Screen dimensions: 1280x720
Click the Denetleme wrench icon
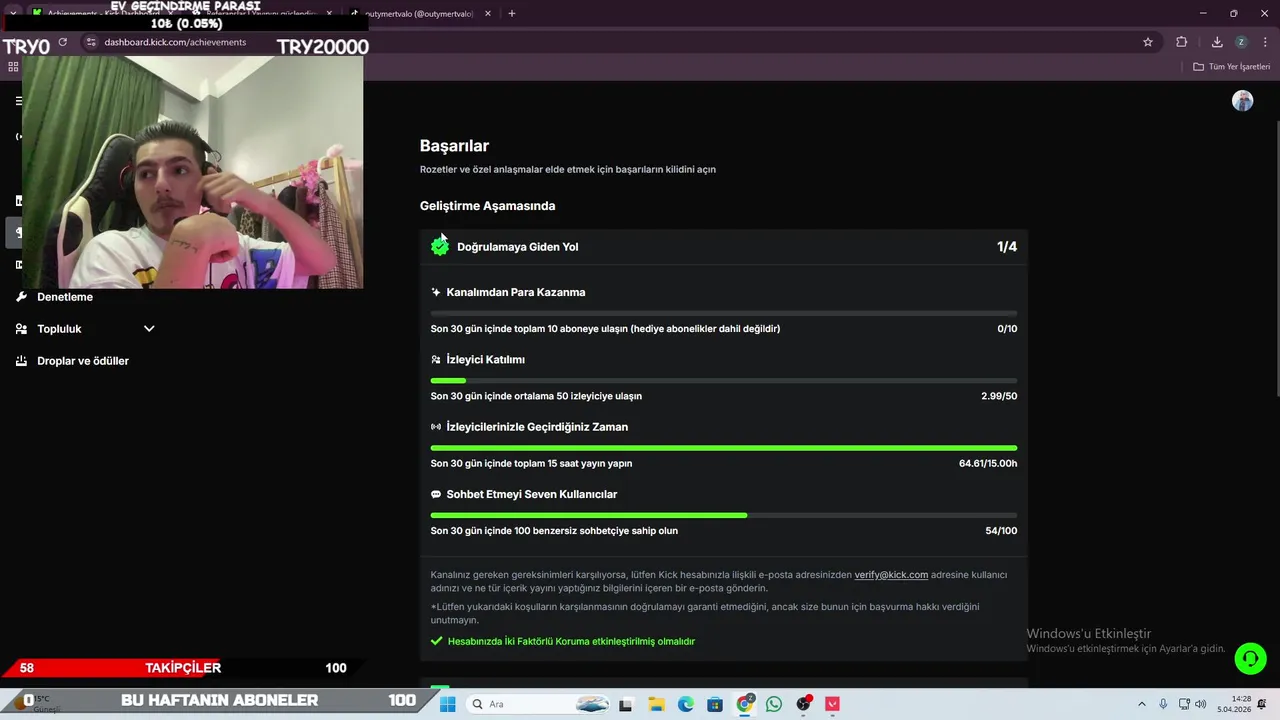click(21, 297)
